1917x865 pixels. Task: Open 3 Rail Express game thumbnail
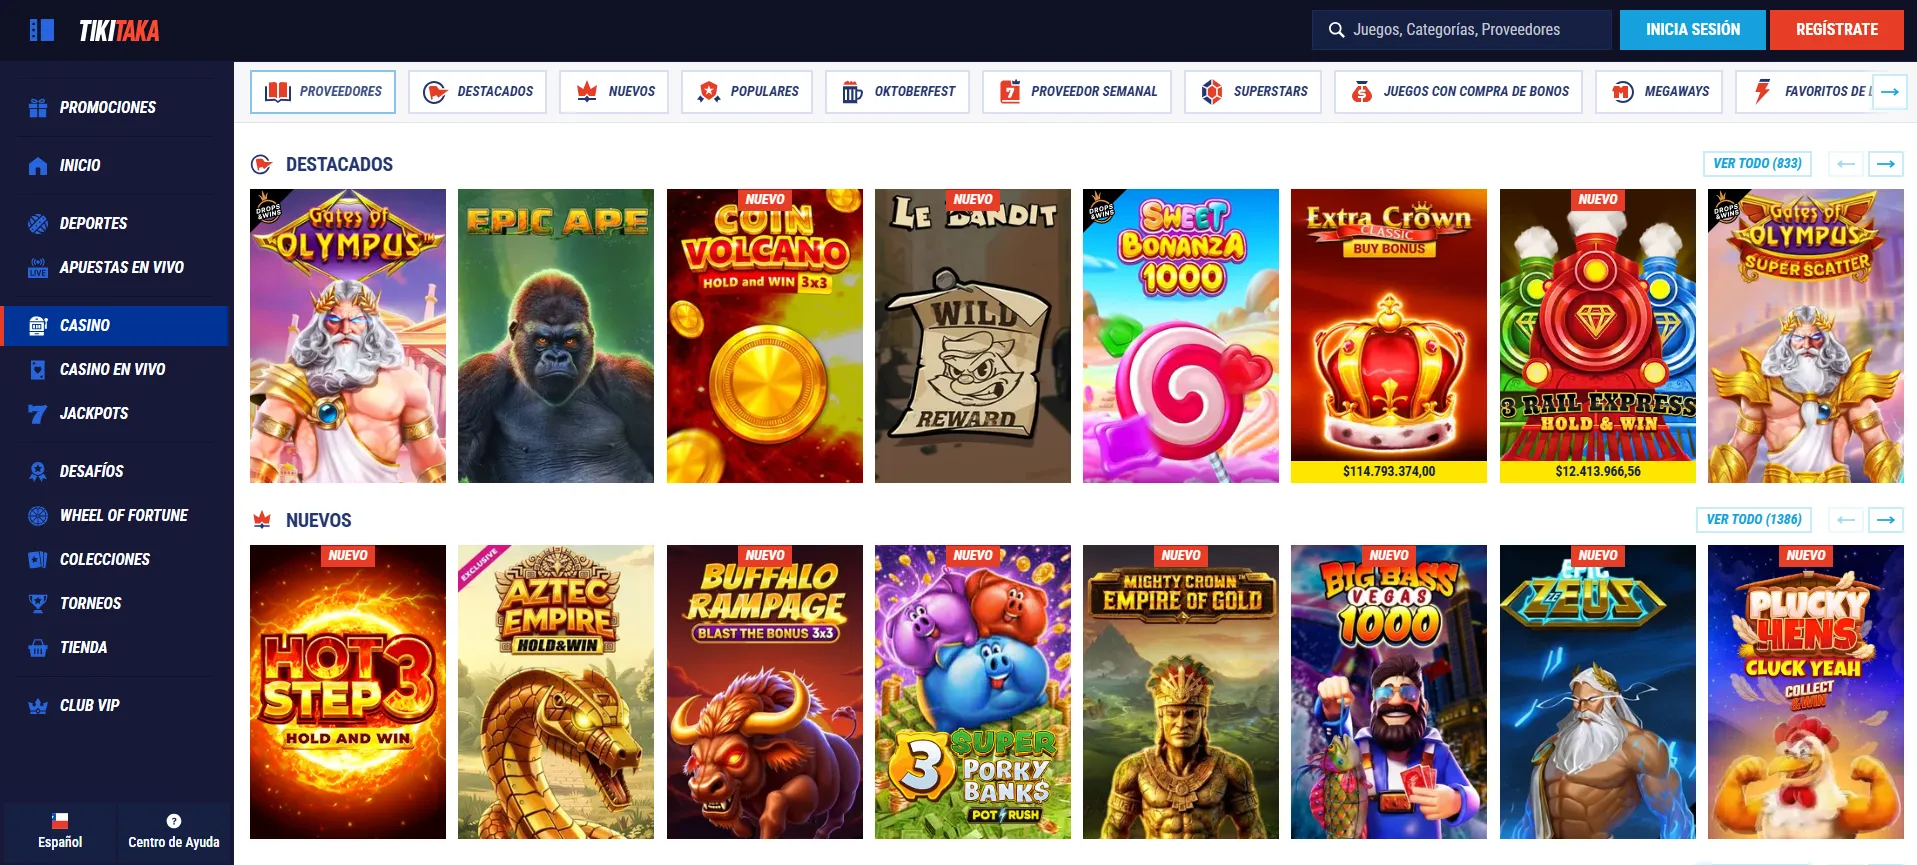tap(1598, 336)
